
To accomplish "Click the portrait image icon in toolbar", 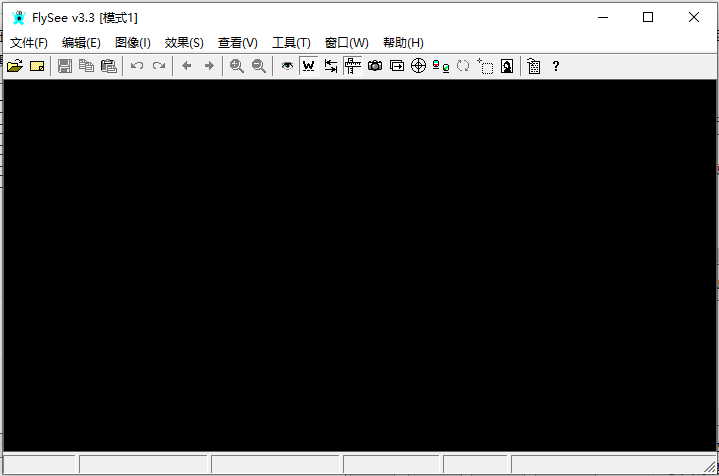I will tap(507, 66).
